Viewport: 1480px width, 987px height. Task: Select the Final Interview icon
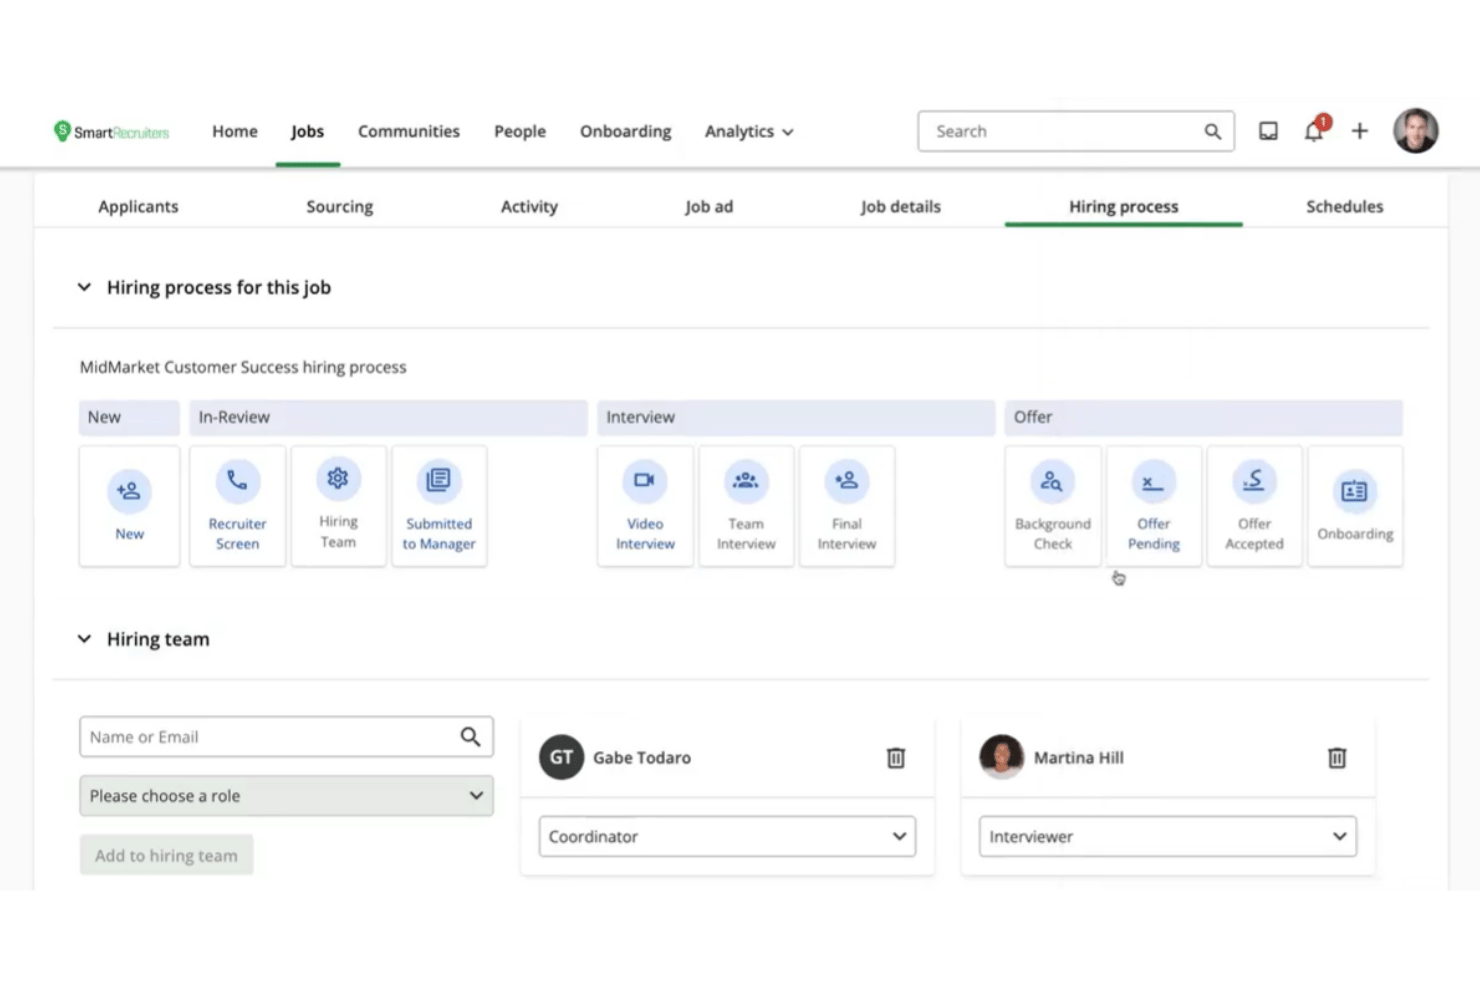pyautogui.click(x=847, y=481)
